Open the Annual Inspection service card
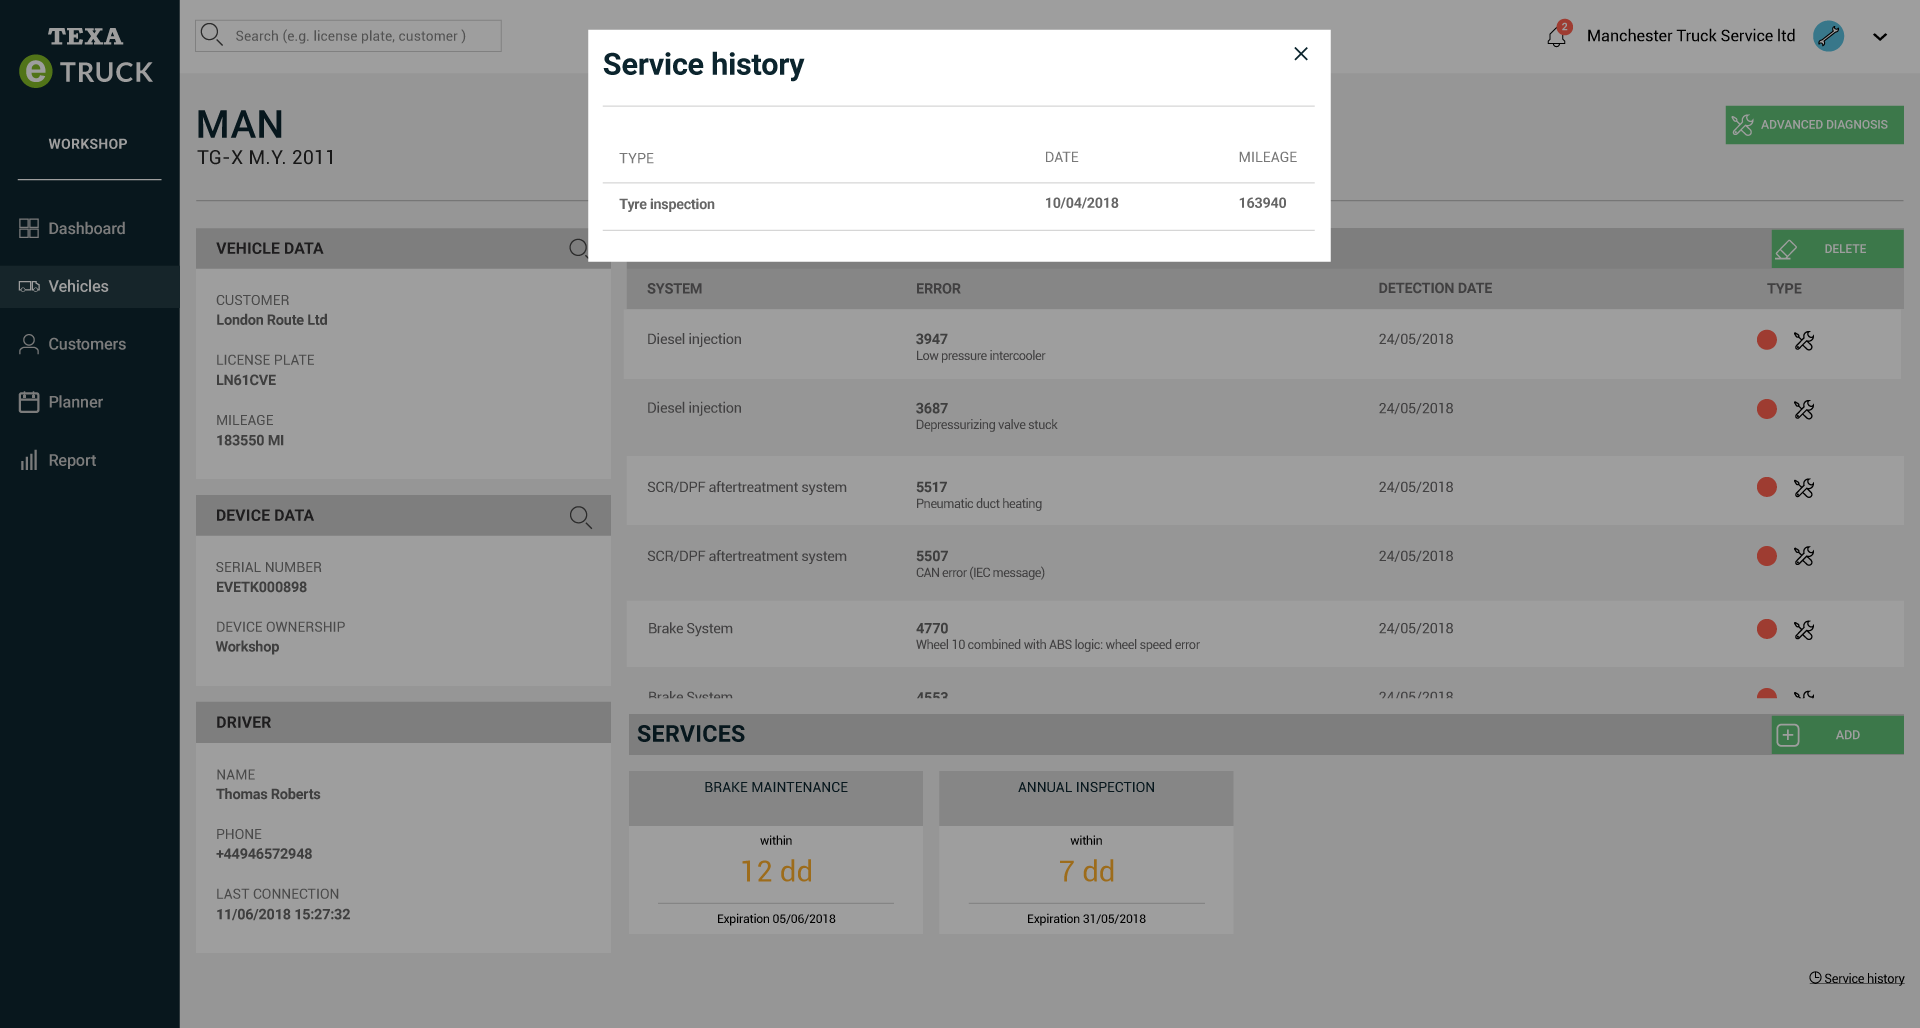Viewport: 1920px width, 1028px height. [1086, 852]
